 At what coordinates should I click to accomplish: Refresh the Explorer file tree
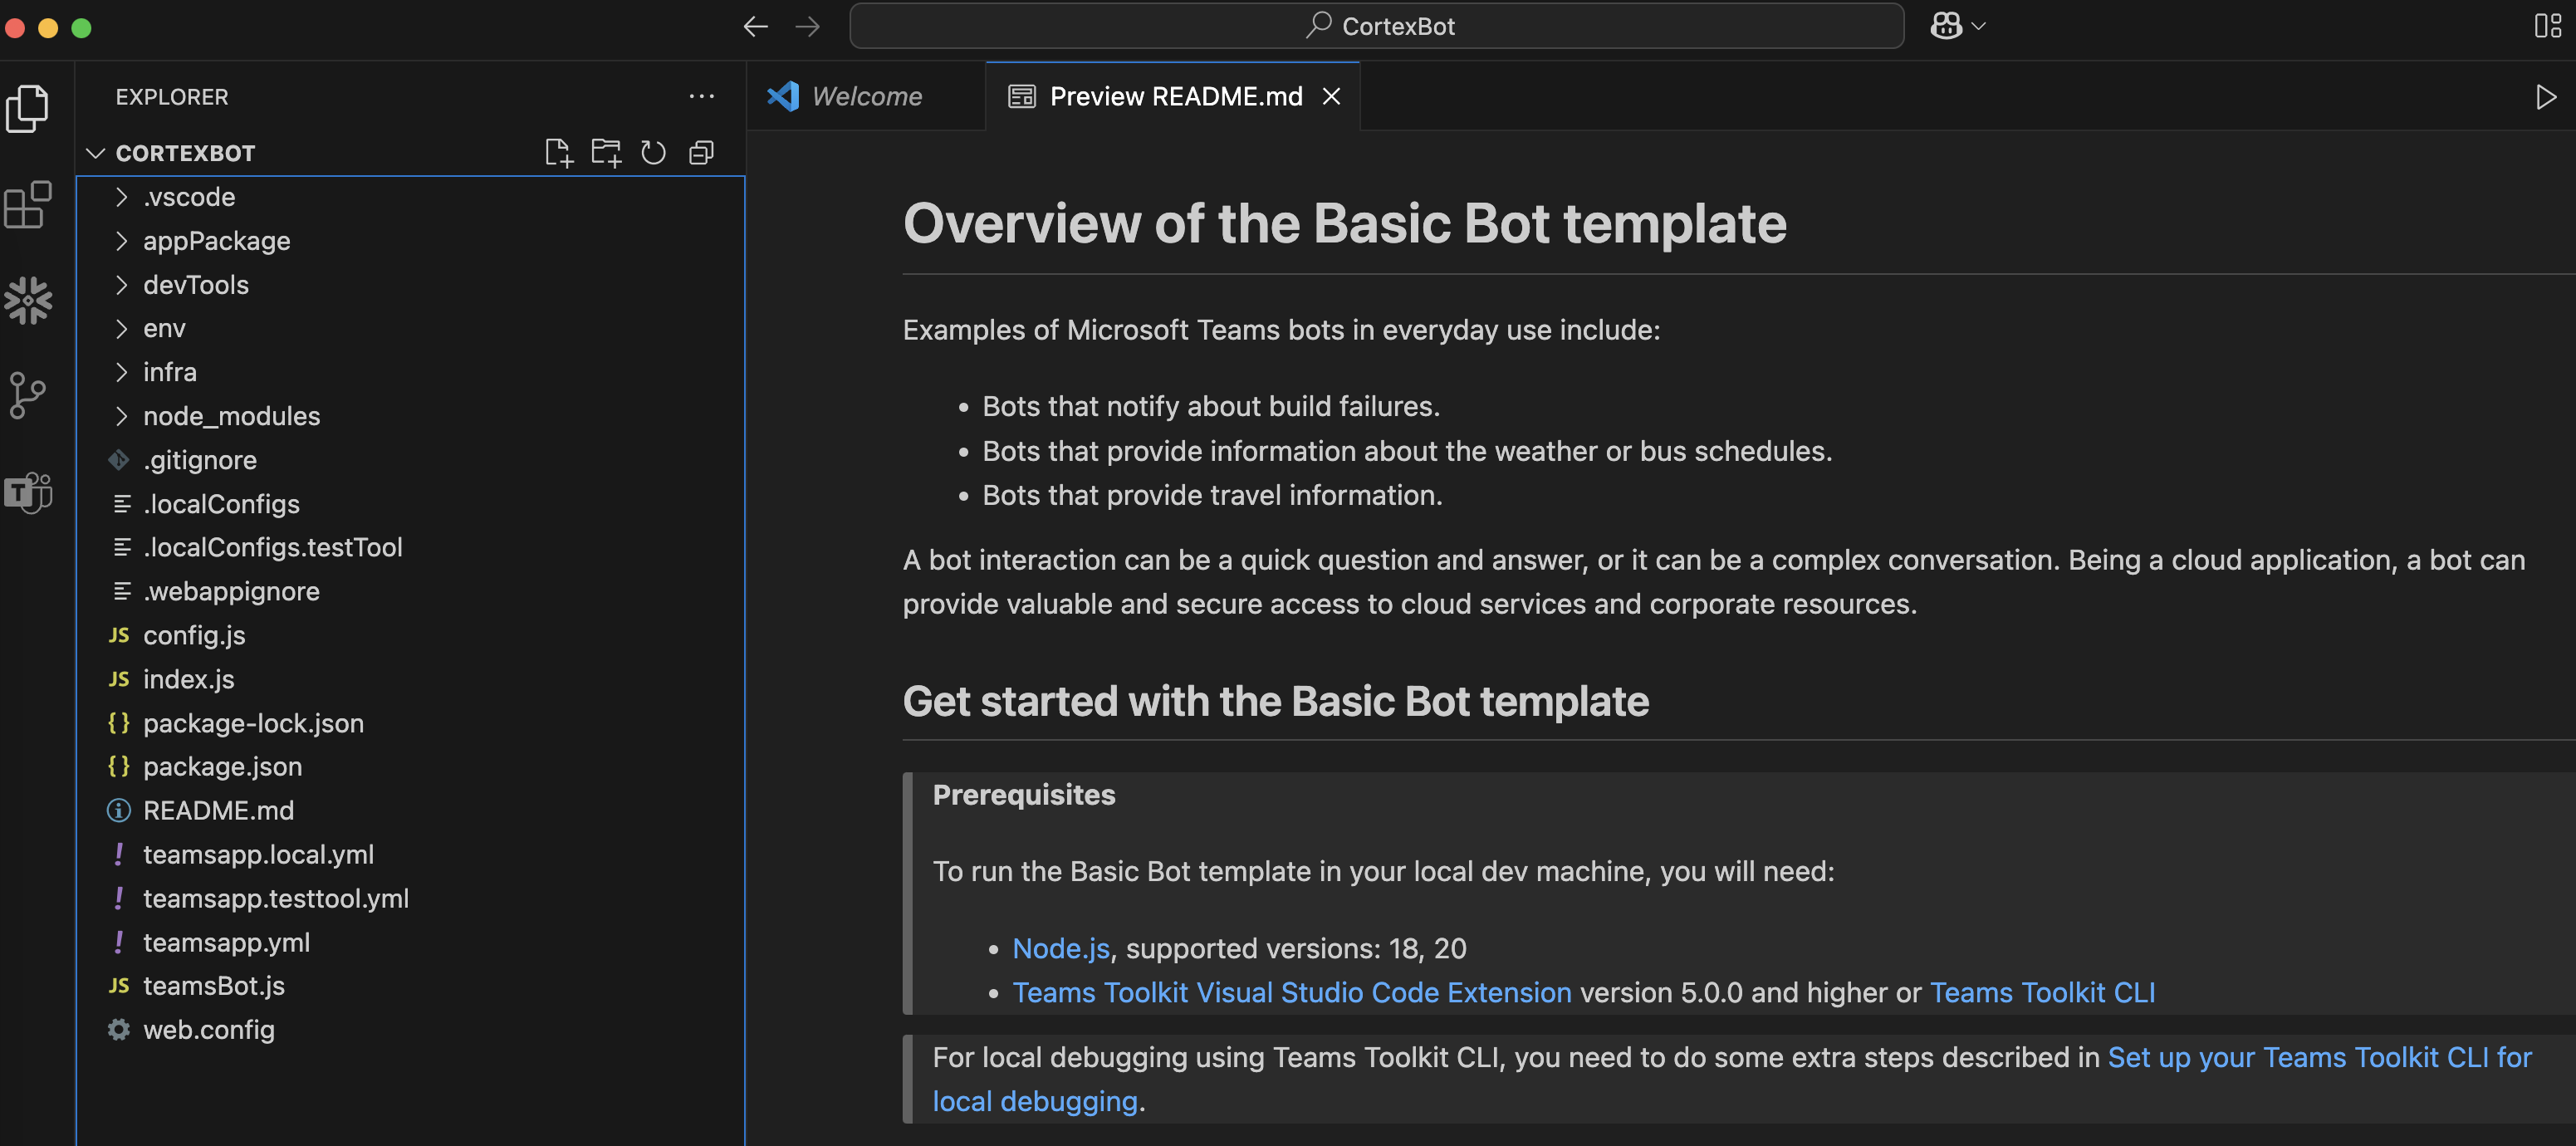(x=652, y=152)
